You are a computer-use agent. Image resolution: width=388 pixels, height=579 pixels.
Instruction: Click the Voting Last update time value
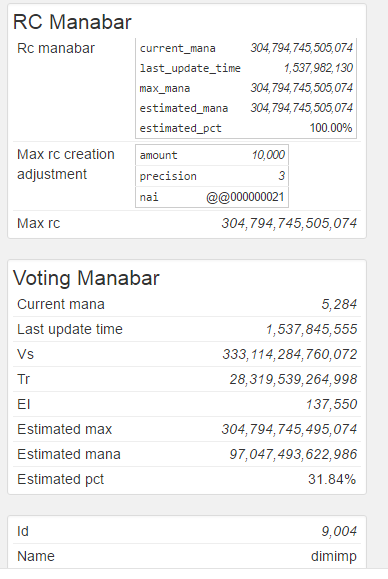coord(312,329)
